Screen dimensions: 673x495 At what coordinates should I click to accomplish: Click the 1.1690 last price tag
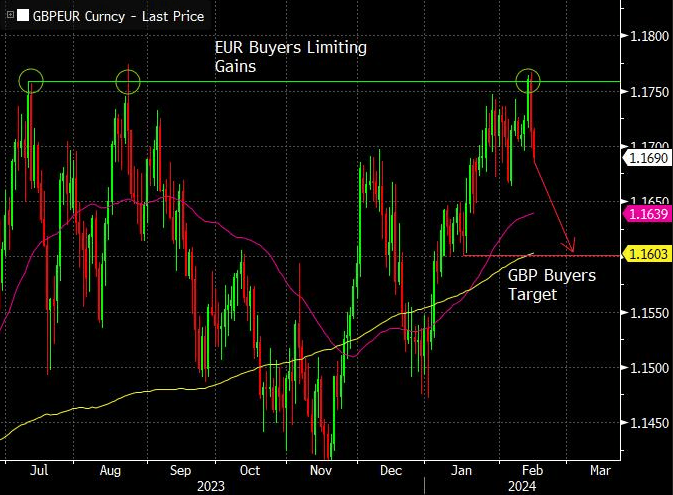click(x=642, y=158)
